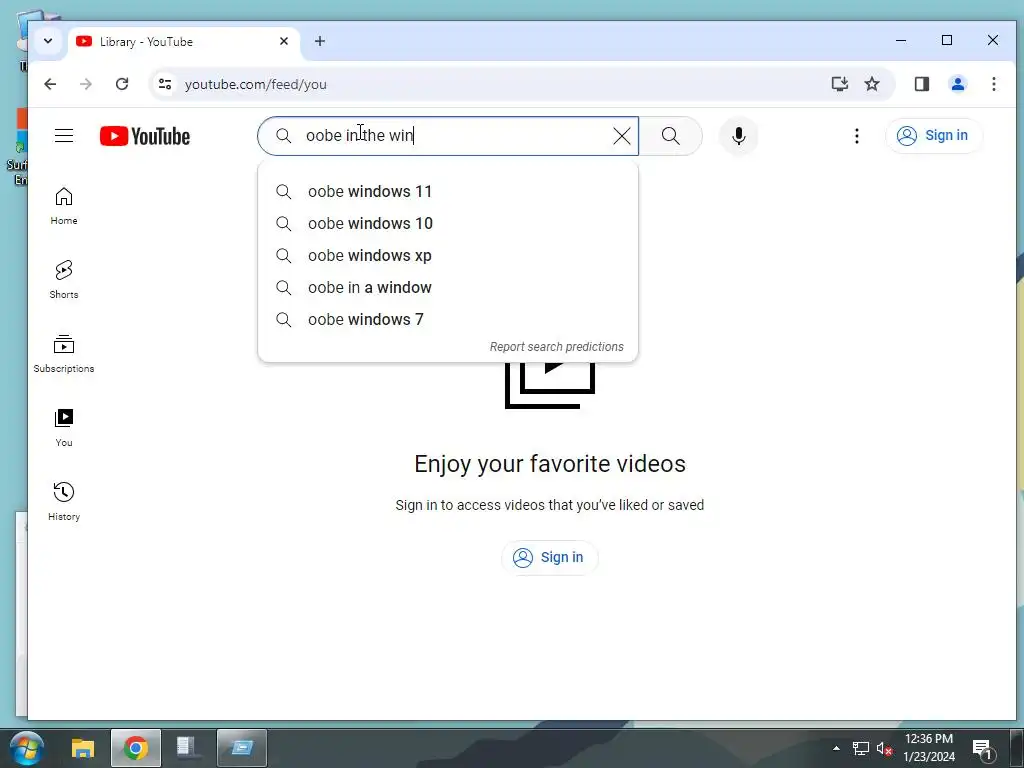Click Report search predictions link
This screenshot has height=768, width=1024.
(x=556, y=347)
